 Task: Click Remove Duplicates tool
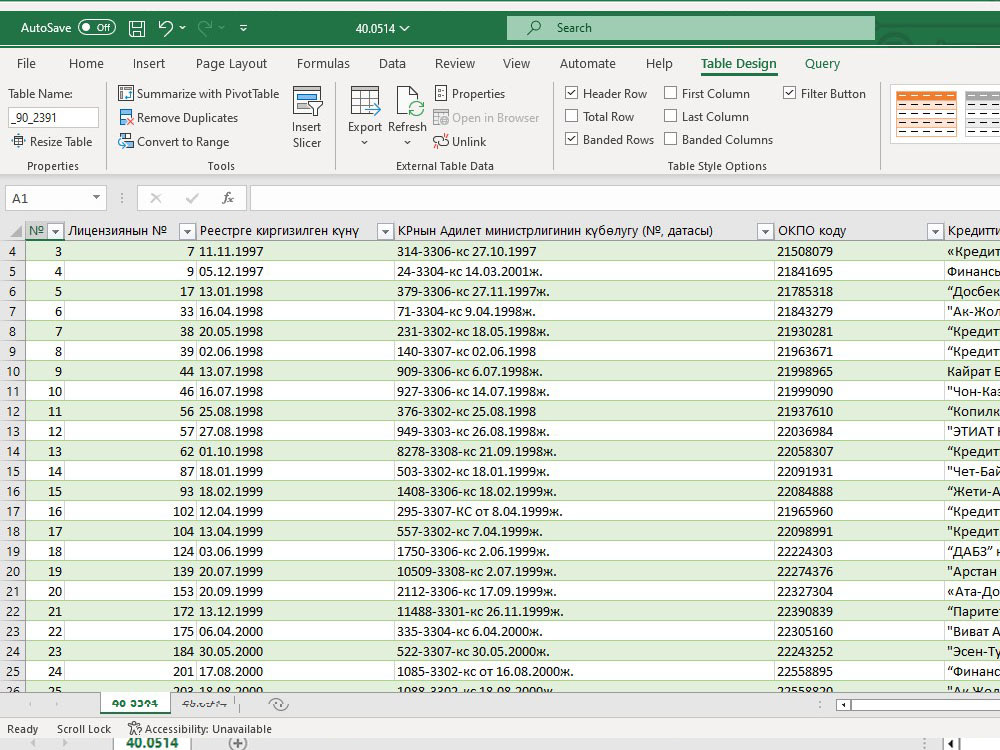(x=179, y=118)
